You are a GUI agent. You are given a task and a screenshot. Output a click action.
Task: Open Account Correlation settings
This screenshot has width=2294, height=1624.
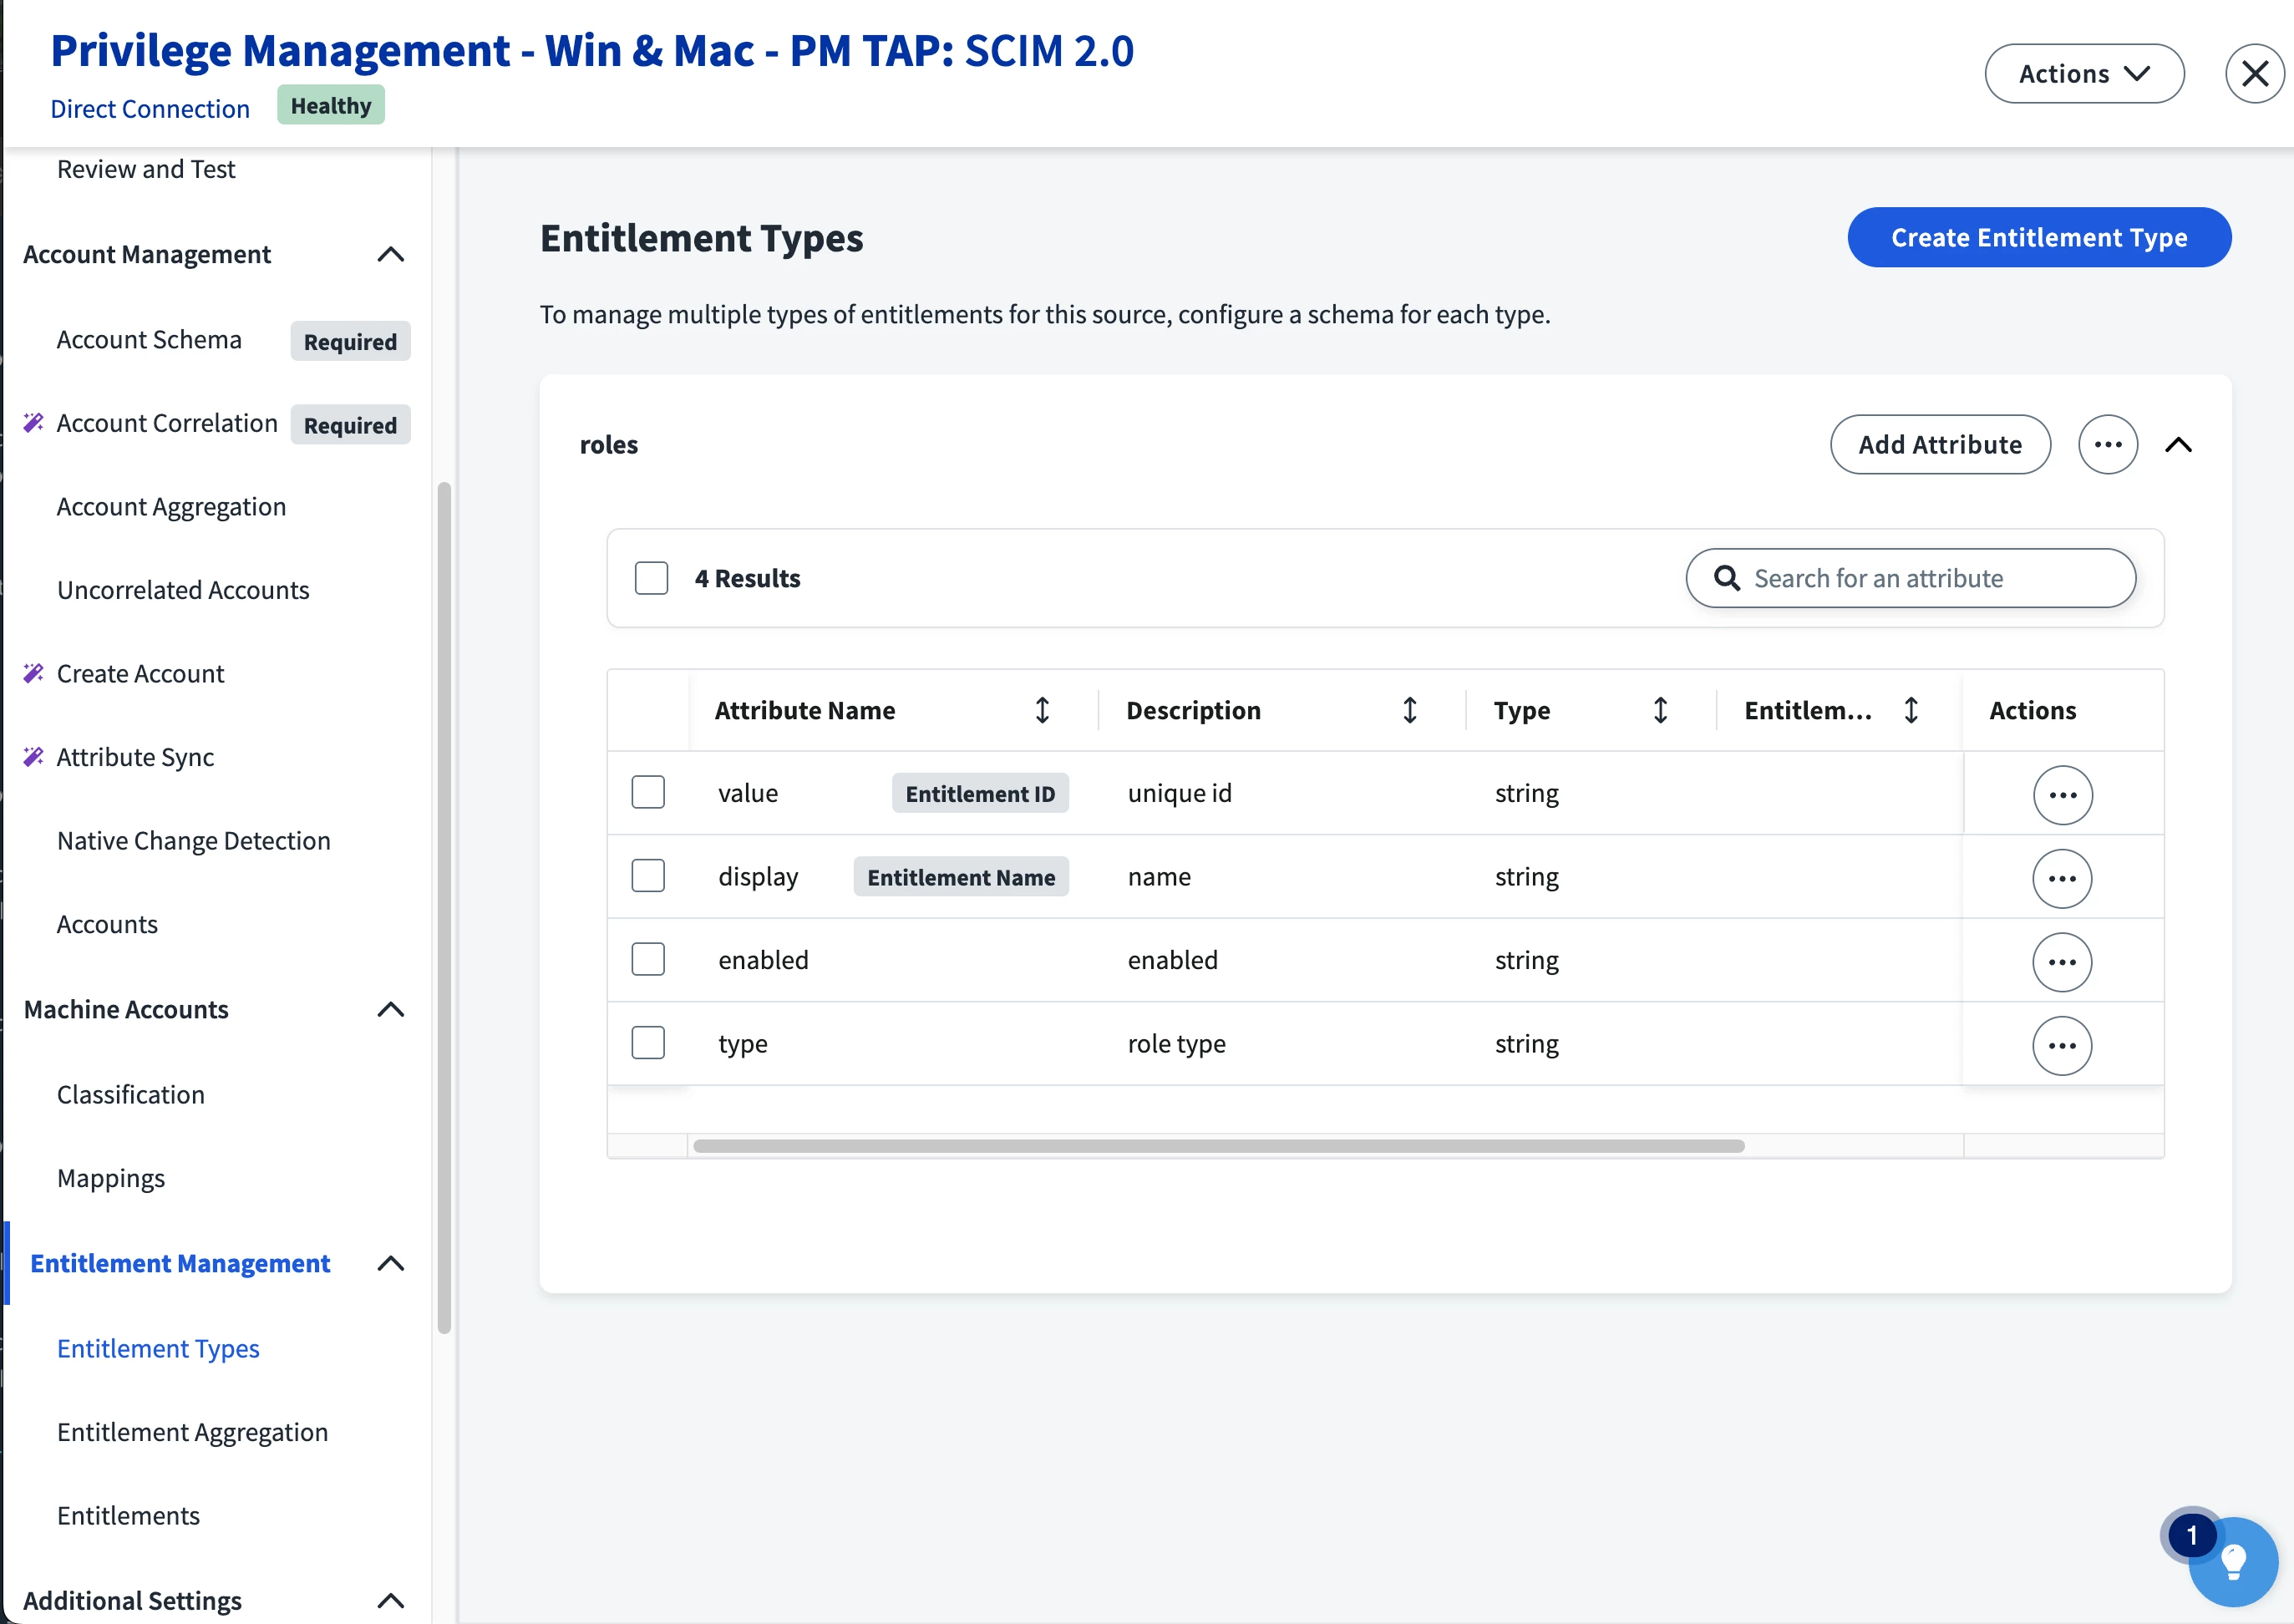167,423
